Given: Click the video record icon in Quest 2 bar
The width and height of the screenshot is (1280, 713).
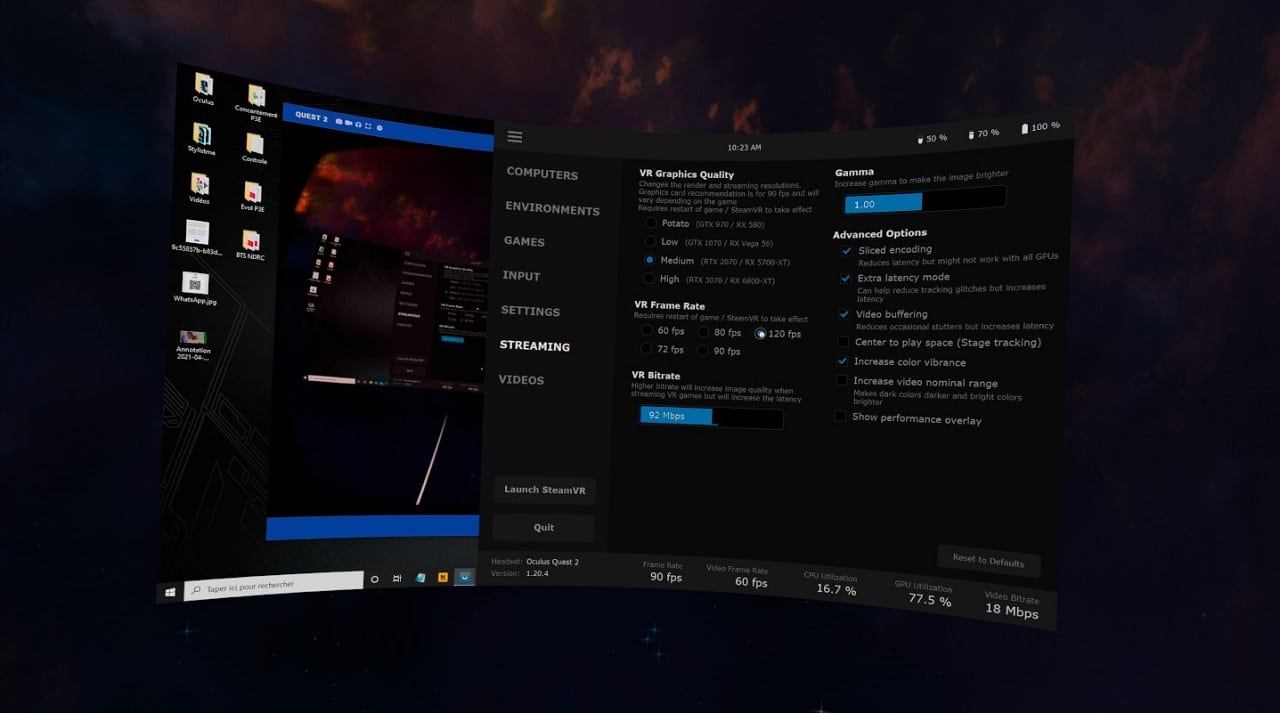Looking at the screenshot, I should [348, 121].
